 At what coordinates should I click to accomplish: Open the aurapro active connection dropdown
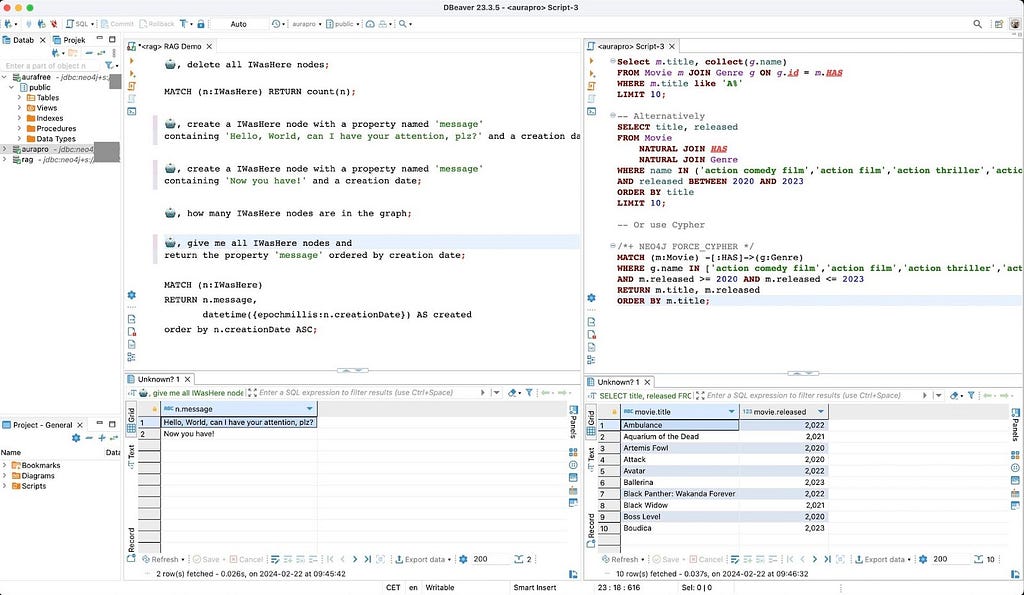tap(306, 24)
